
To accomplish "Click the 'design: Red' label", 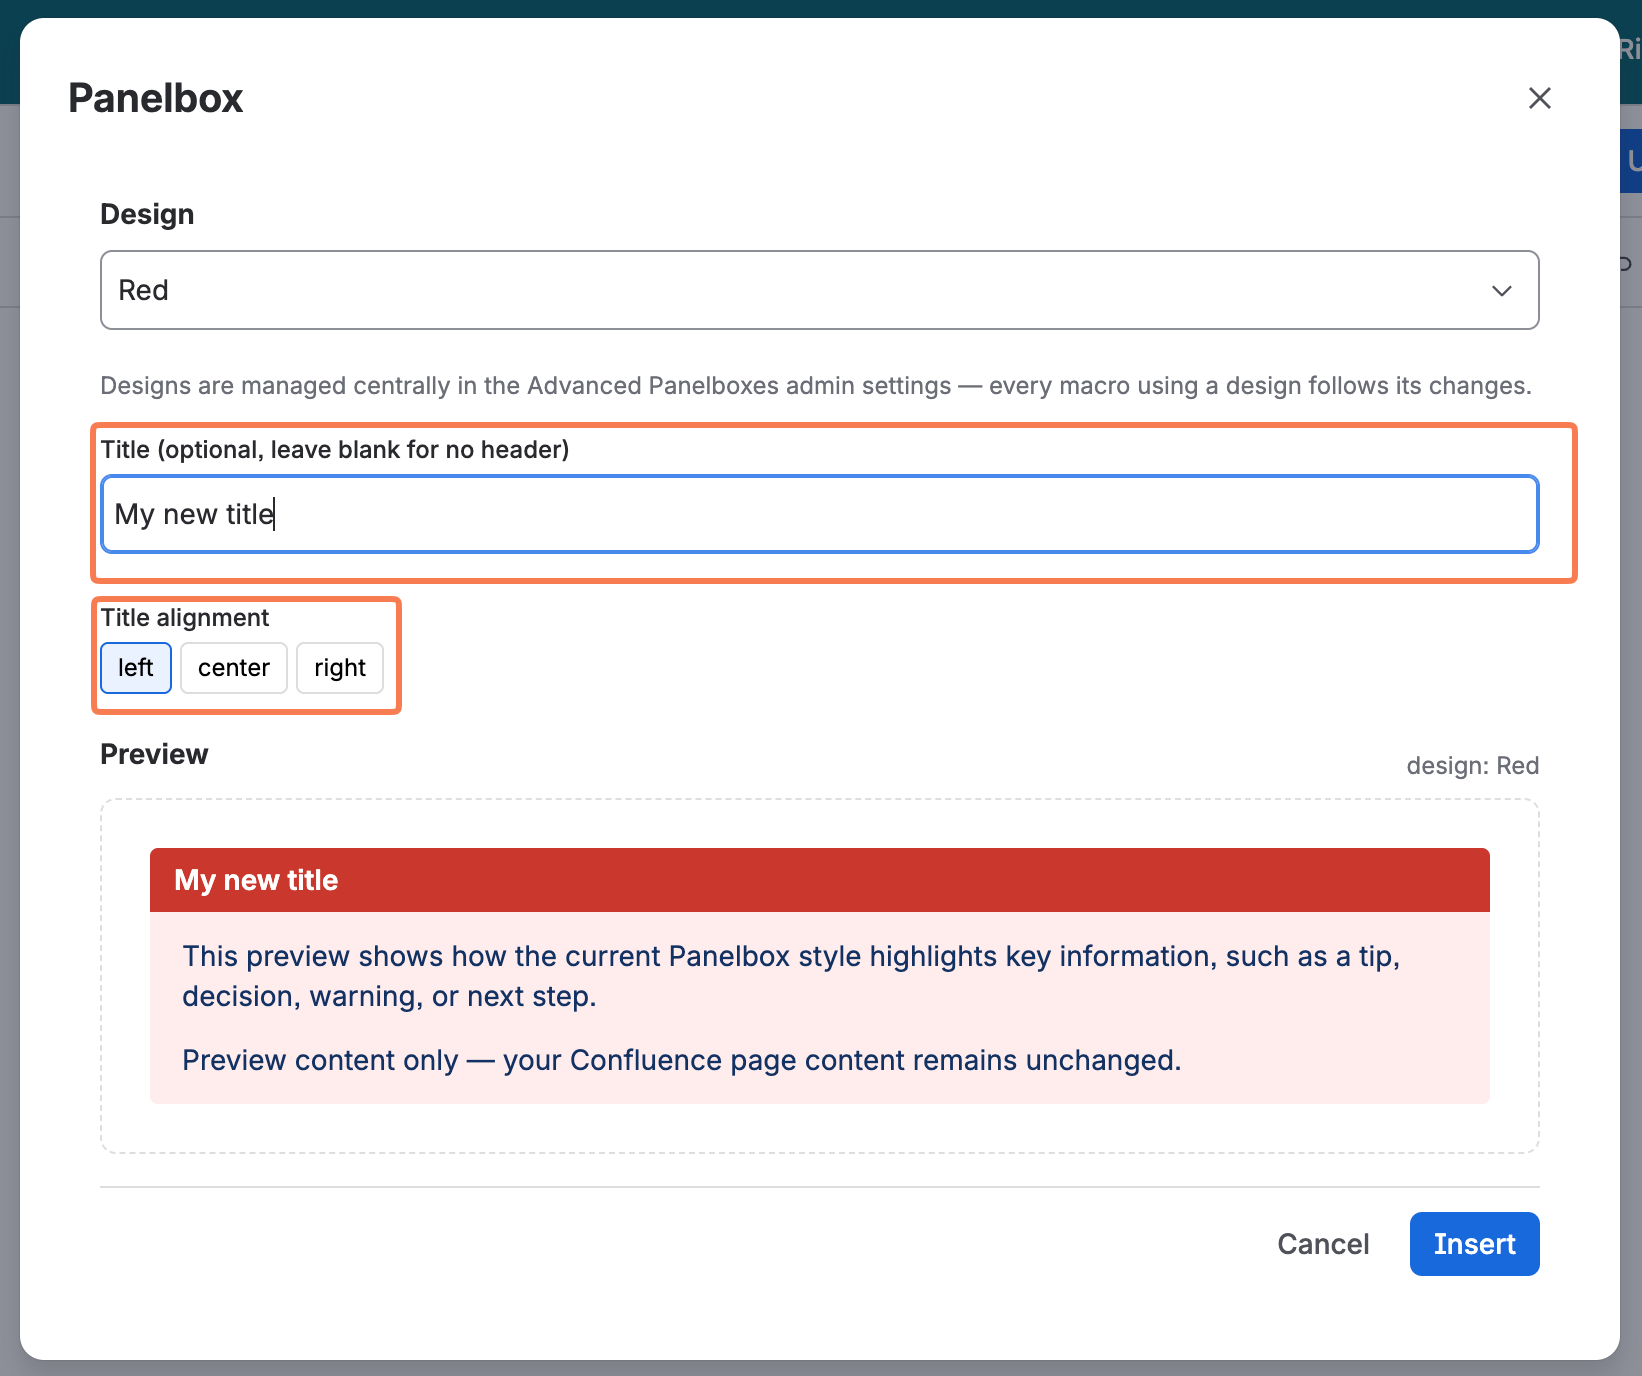I will point(1472,766).
